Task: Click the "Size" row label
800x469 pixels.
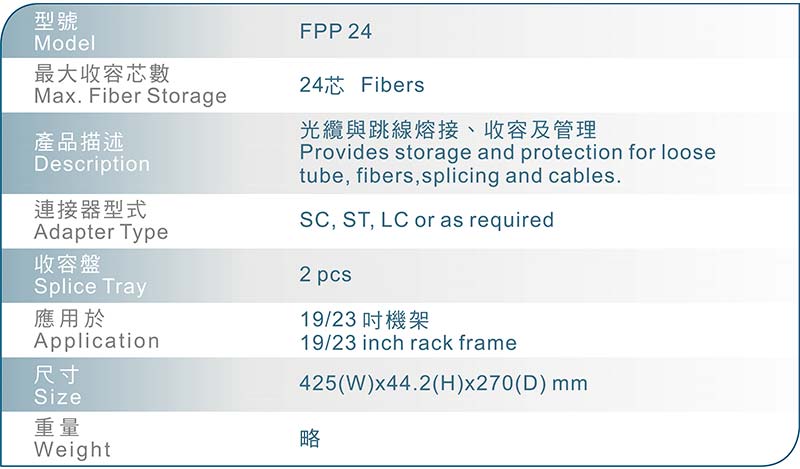Action: [x=58, y=397]
